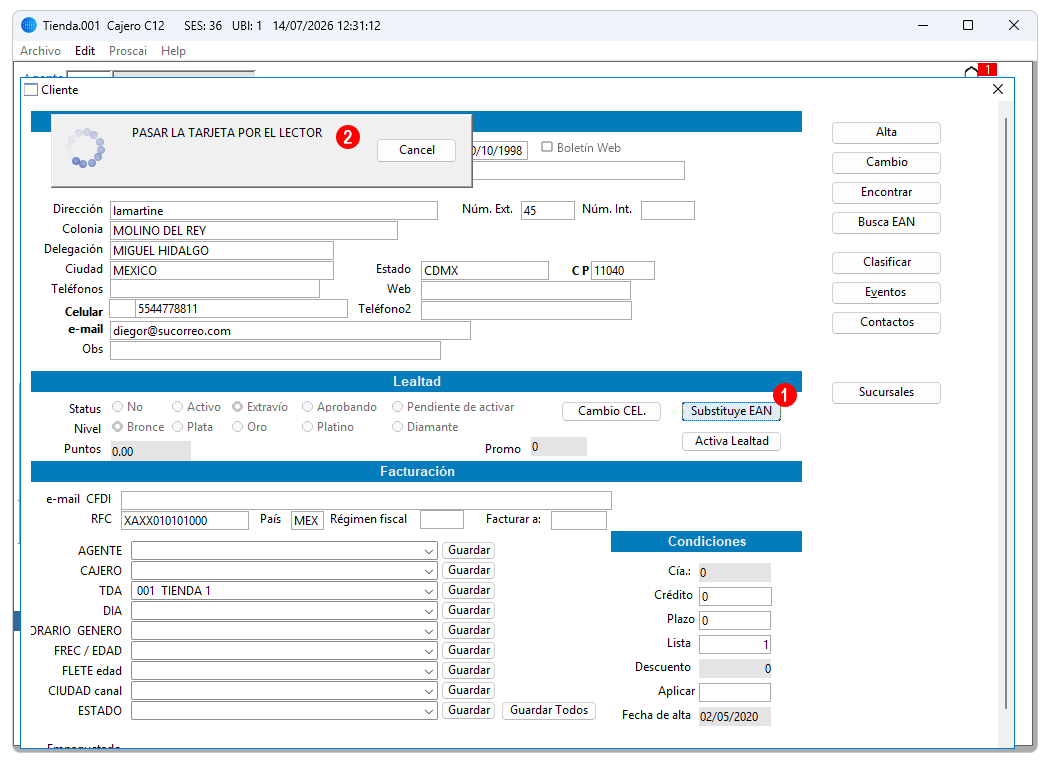
Task: Open Eventos
Action: 886,293
